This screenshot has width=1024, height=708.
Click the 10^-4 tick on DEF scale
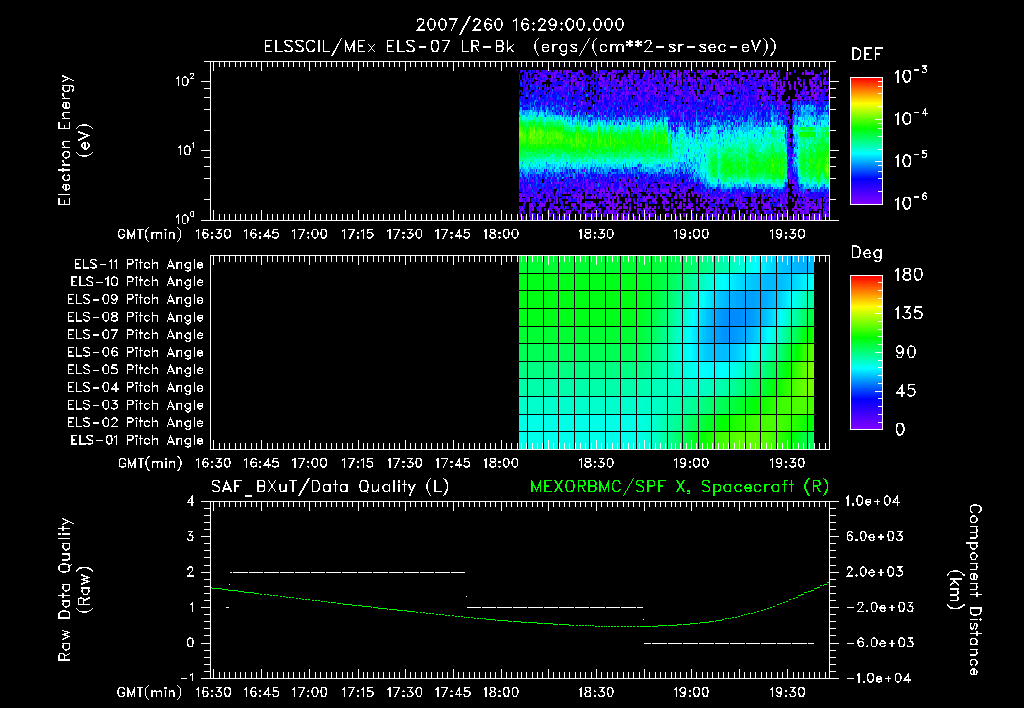(910, 118)
